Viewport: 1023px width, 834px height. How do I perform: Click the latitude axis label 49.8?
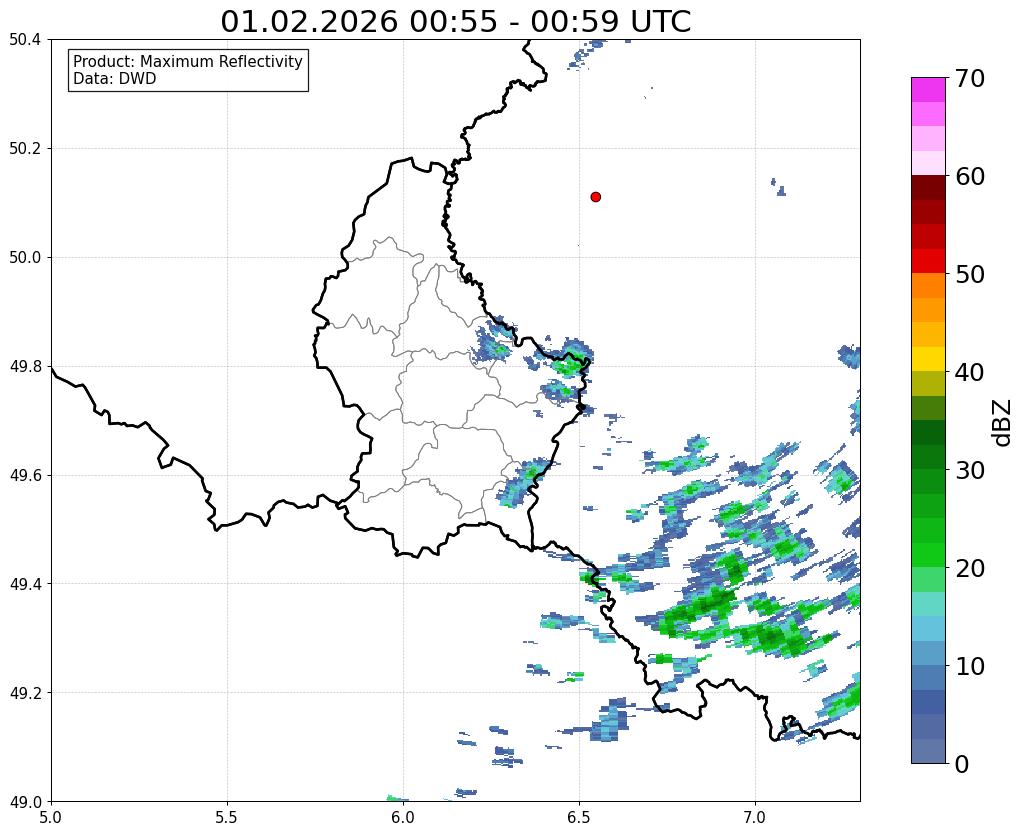(x=25, y=366)
